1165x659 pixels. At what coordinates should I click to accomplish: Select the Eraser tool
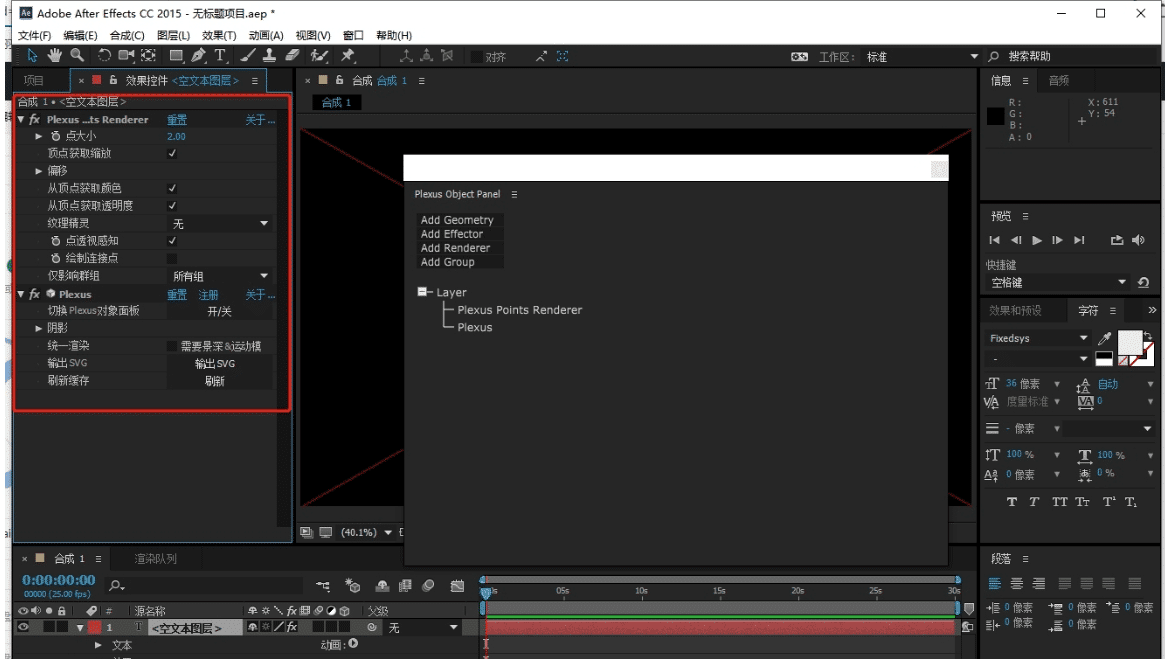[292, 56]
